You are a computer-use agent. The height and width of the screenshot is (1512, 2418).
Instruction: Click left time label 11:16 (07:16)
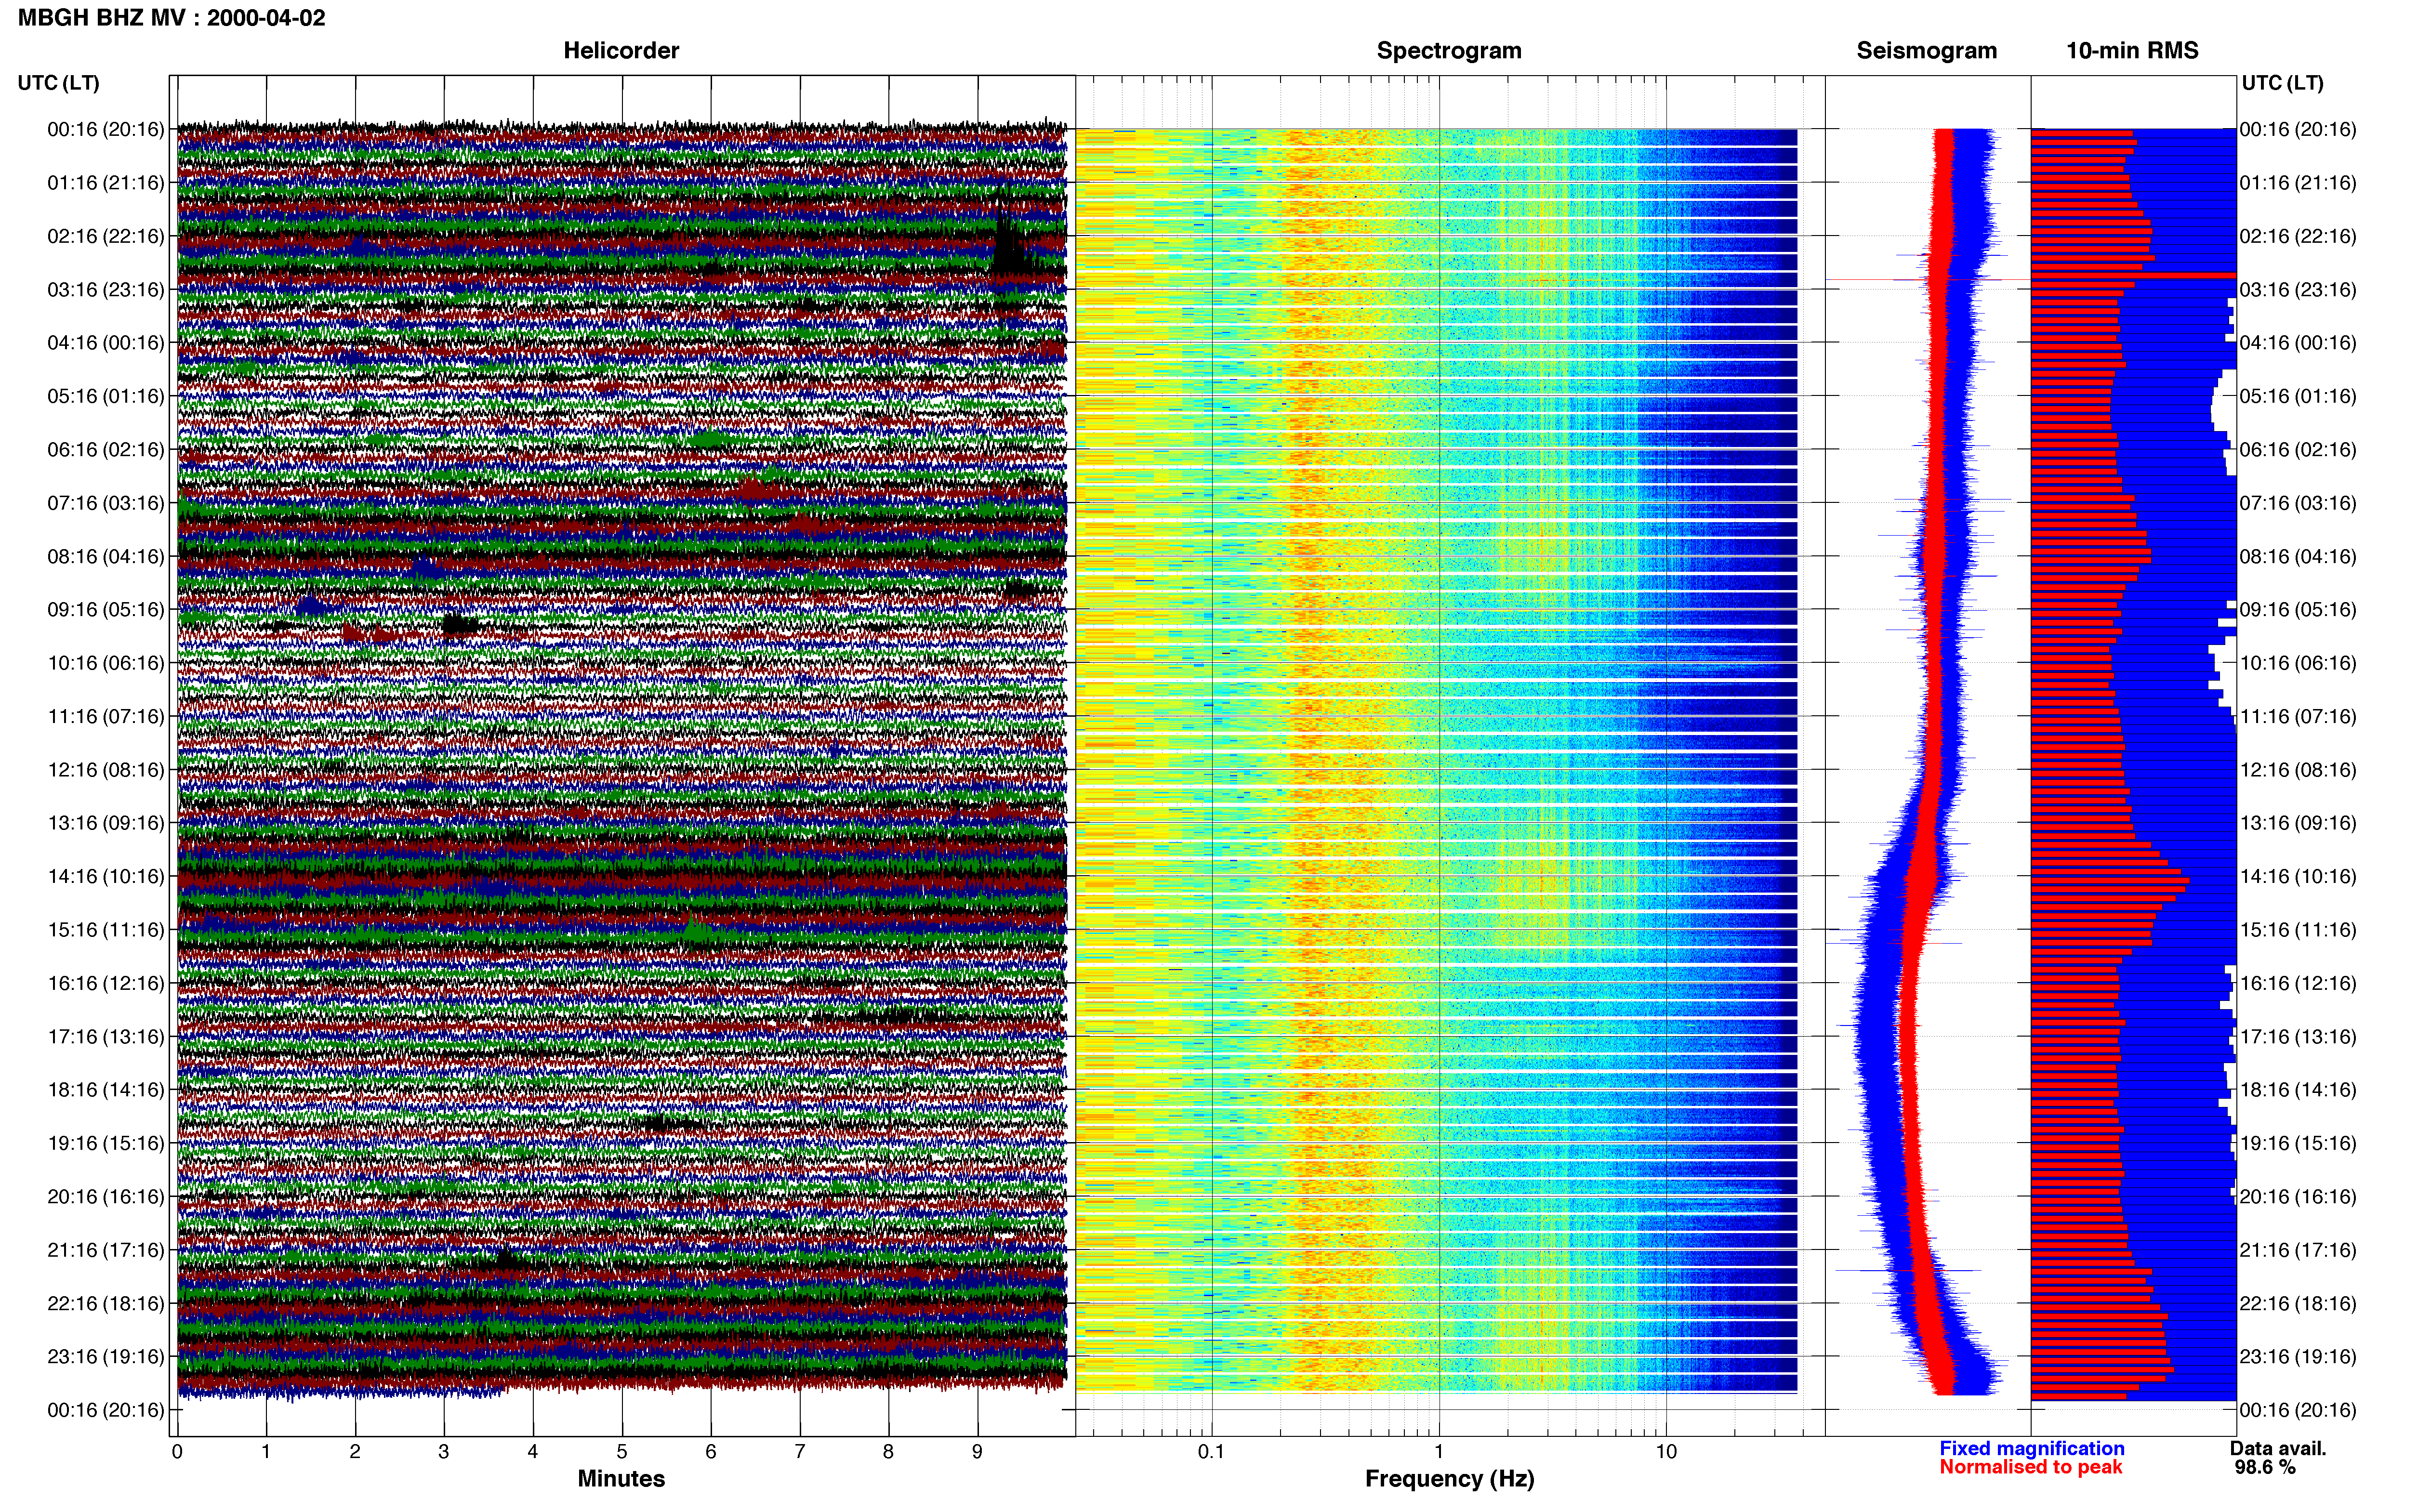click(106, 716)
